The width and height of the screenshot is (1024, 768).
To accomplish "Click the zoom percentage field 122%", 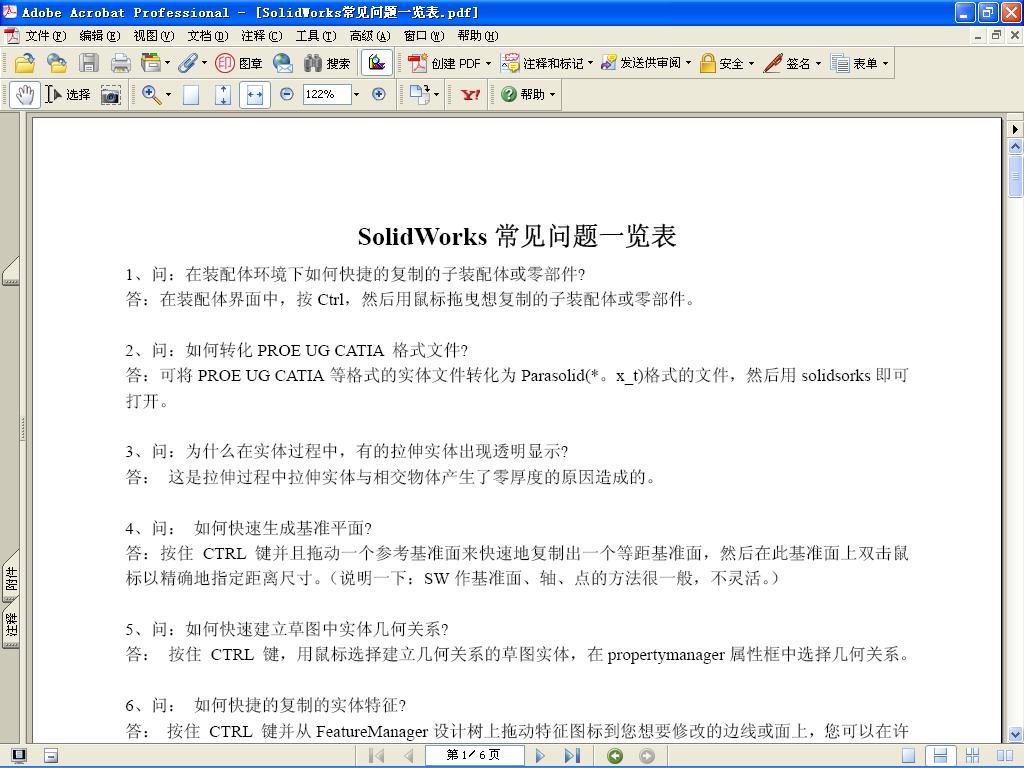I will pyautogui.click(x=327, y=94).
